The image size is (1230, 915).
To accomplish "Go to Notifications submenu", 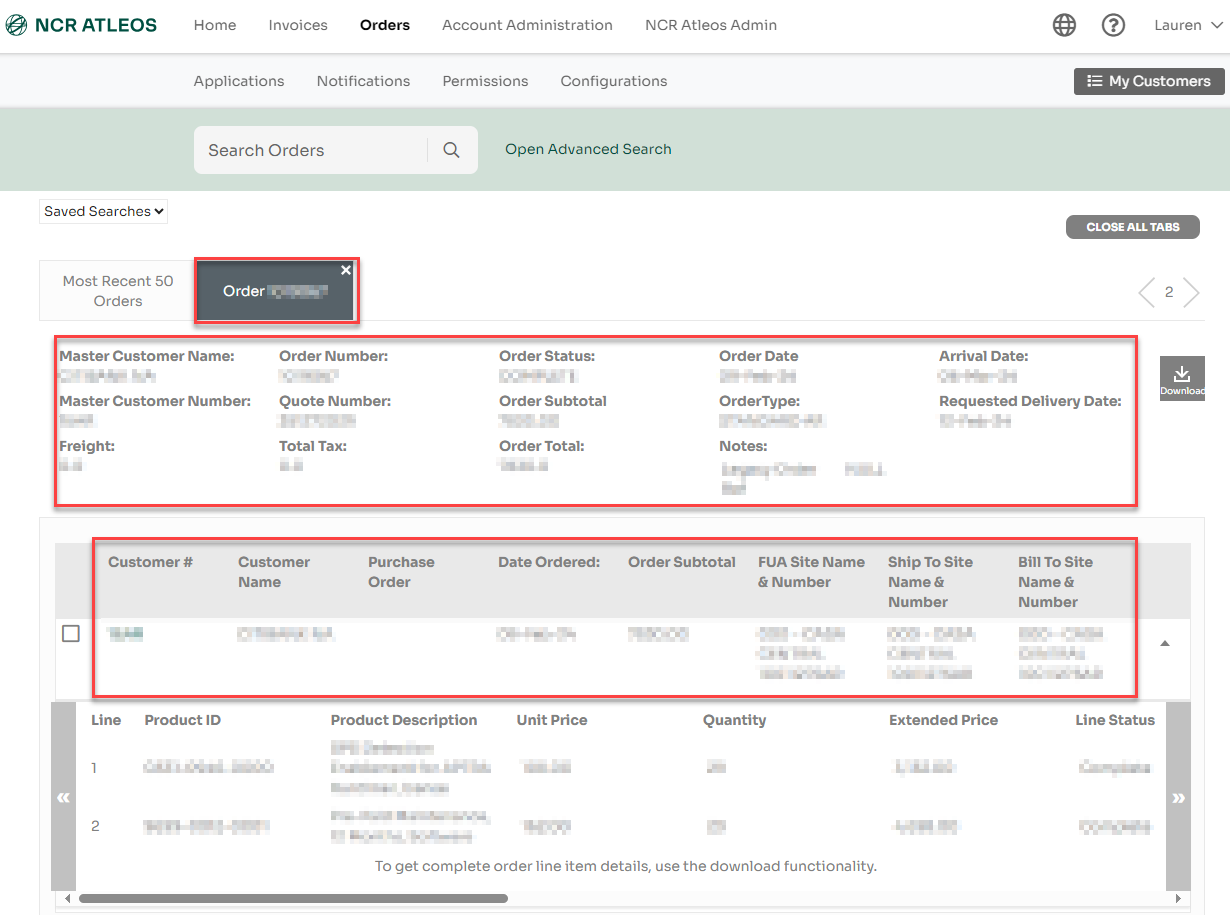I will tap(363, 81).
